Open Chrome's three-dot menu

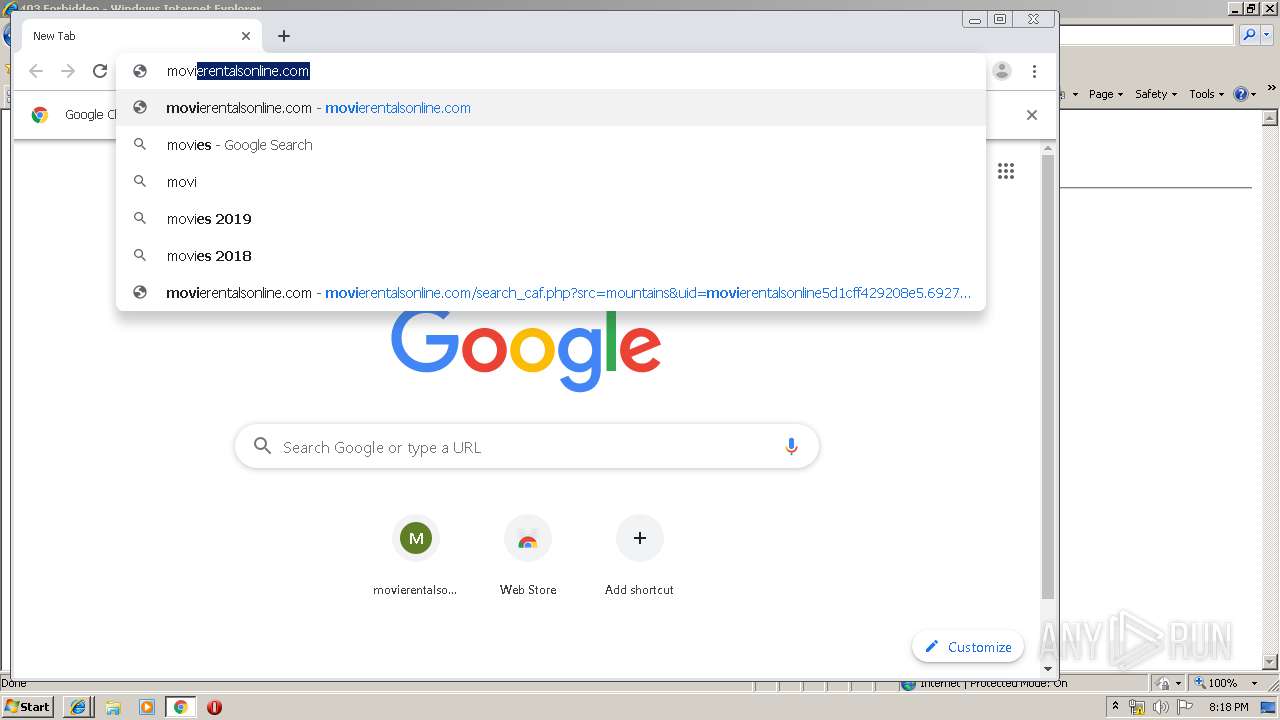(x=1034, y=71)
